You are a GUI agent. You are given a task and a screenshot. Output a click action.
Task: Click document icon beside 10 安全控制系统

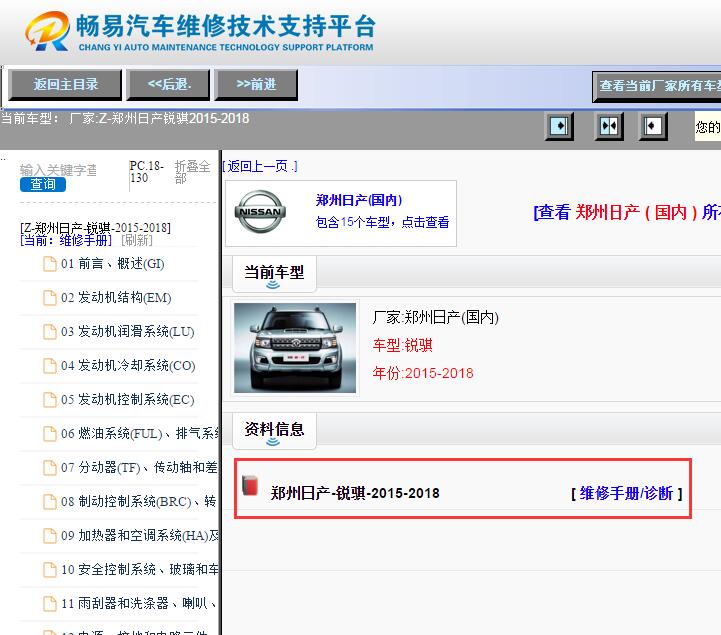click(50, 569)
